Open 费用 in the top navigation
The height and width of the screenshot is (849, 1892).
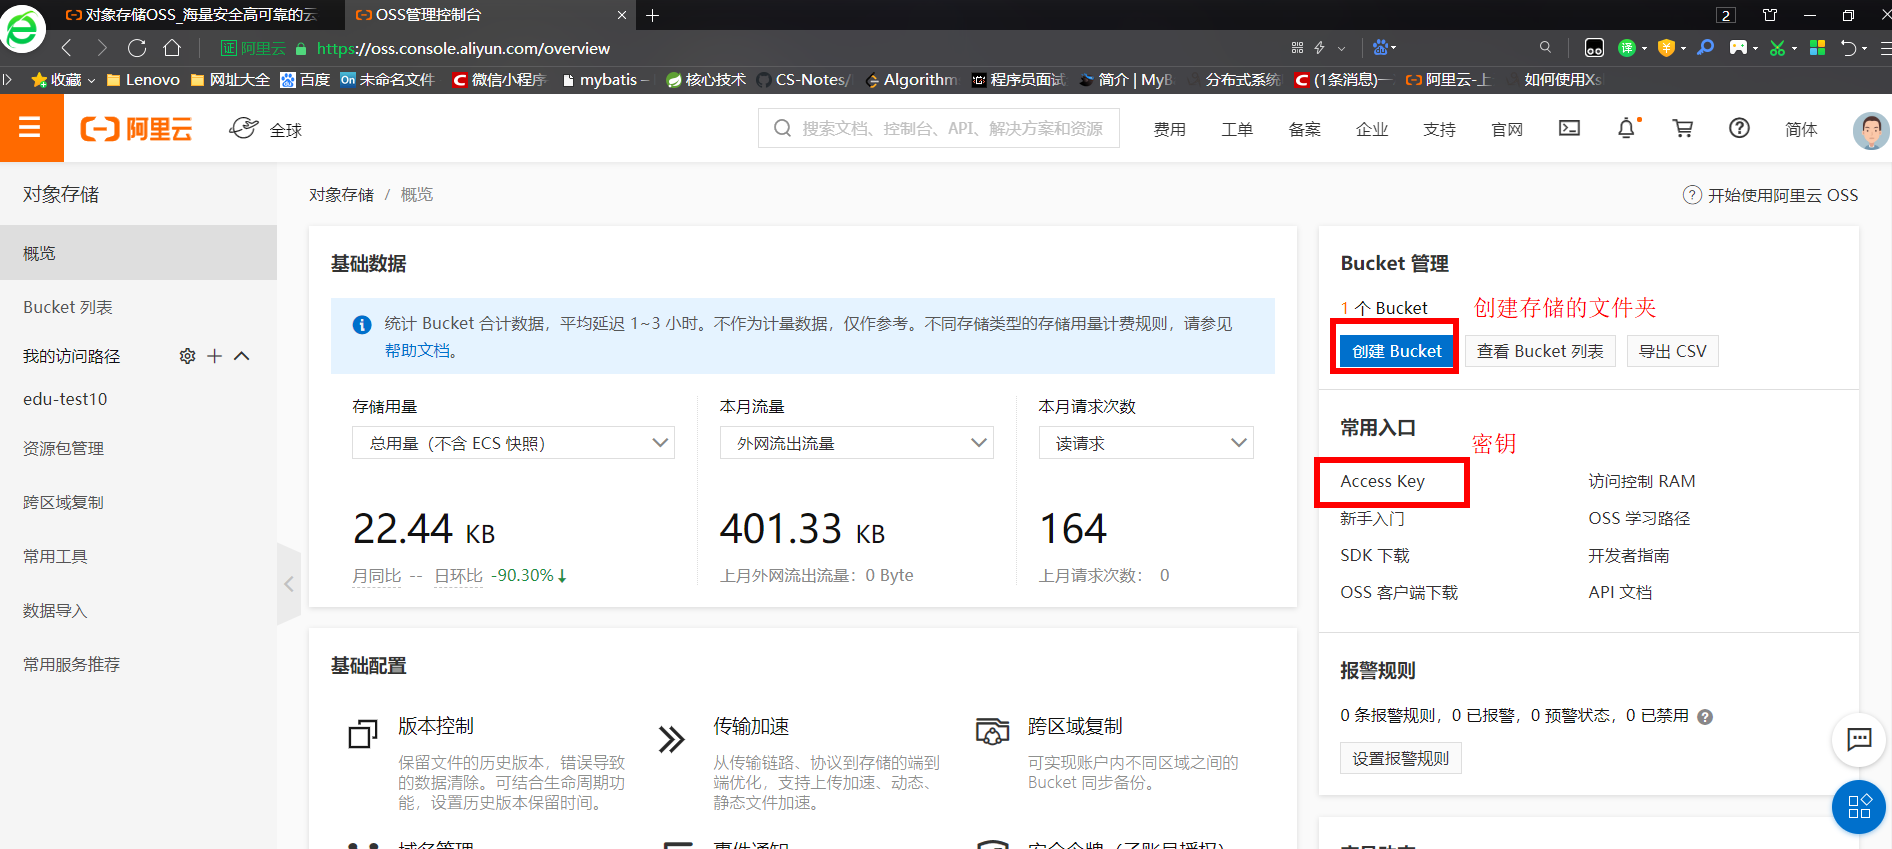(x=1169, y=129)
